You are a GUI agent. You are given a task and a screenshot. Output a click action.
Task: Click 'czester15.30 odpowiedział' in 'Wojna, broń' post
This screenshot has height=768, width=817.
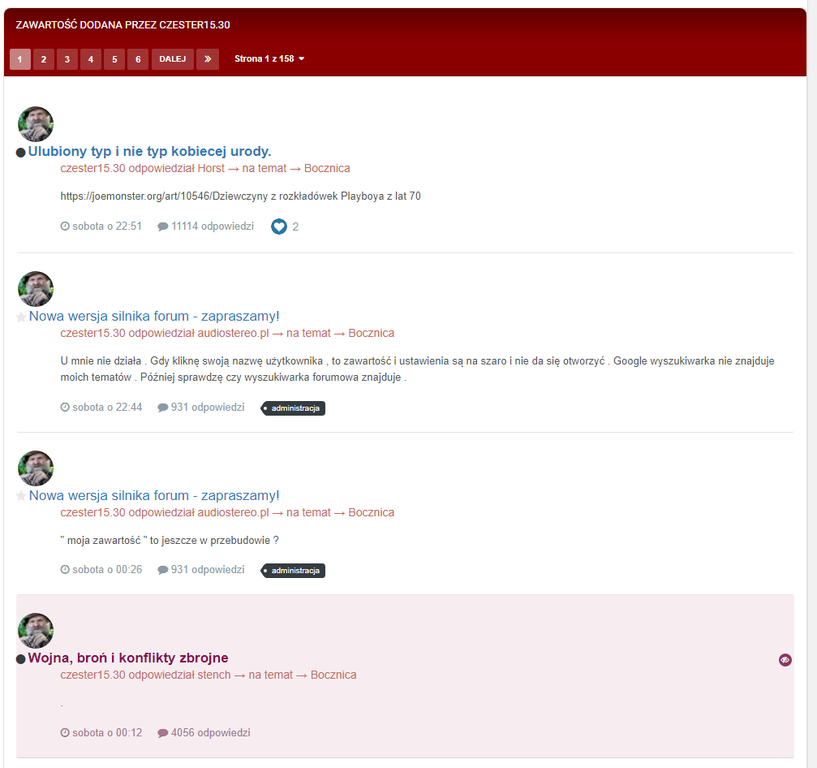pyautogui.click(x=128, y=675)
